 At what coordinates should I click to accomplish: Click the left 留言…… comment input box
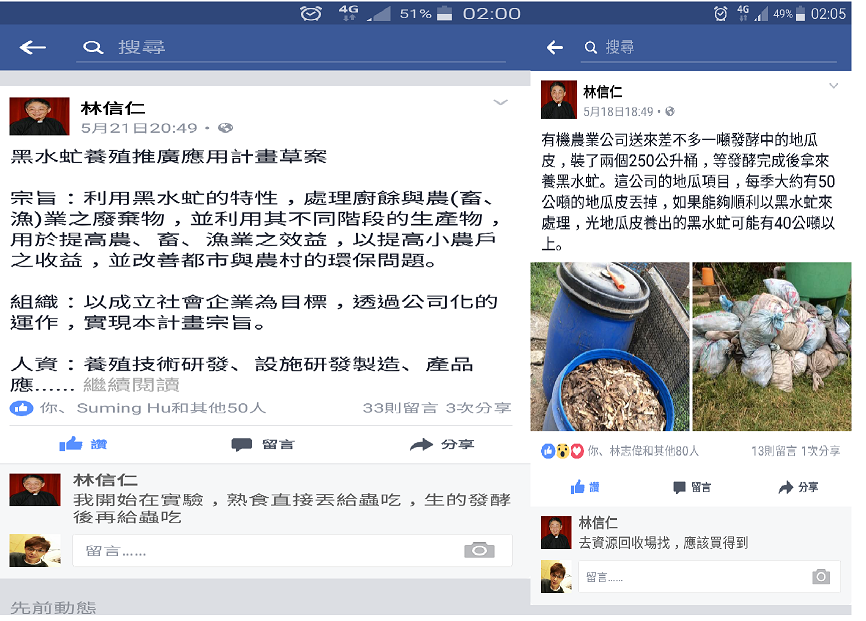click(x=292, y=550)
